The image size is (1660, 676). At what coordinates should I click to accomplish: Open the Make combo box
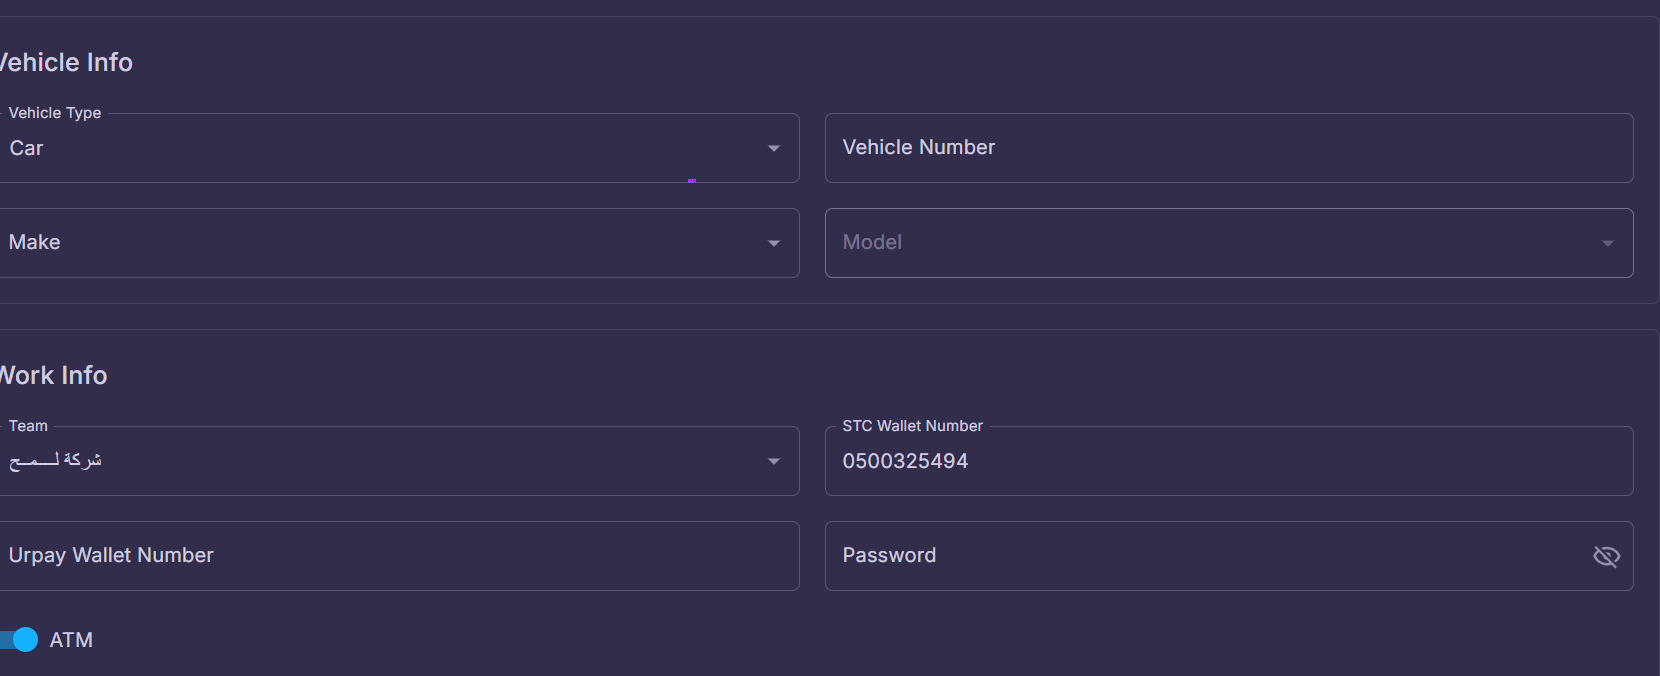pos(399,243)
